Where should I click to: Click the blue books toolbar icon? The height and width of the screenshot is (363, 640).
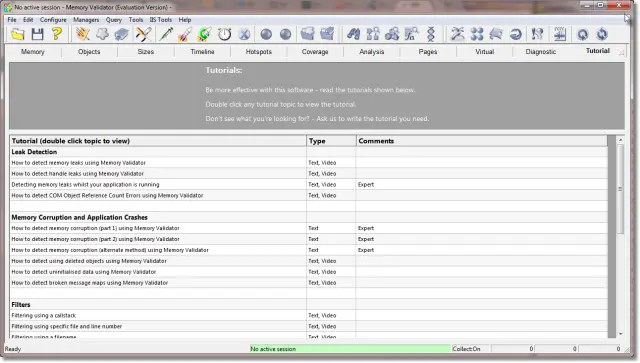coord(122,34)
